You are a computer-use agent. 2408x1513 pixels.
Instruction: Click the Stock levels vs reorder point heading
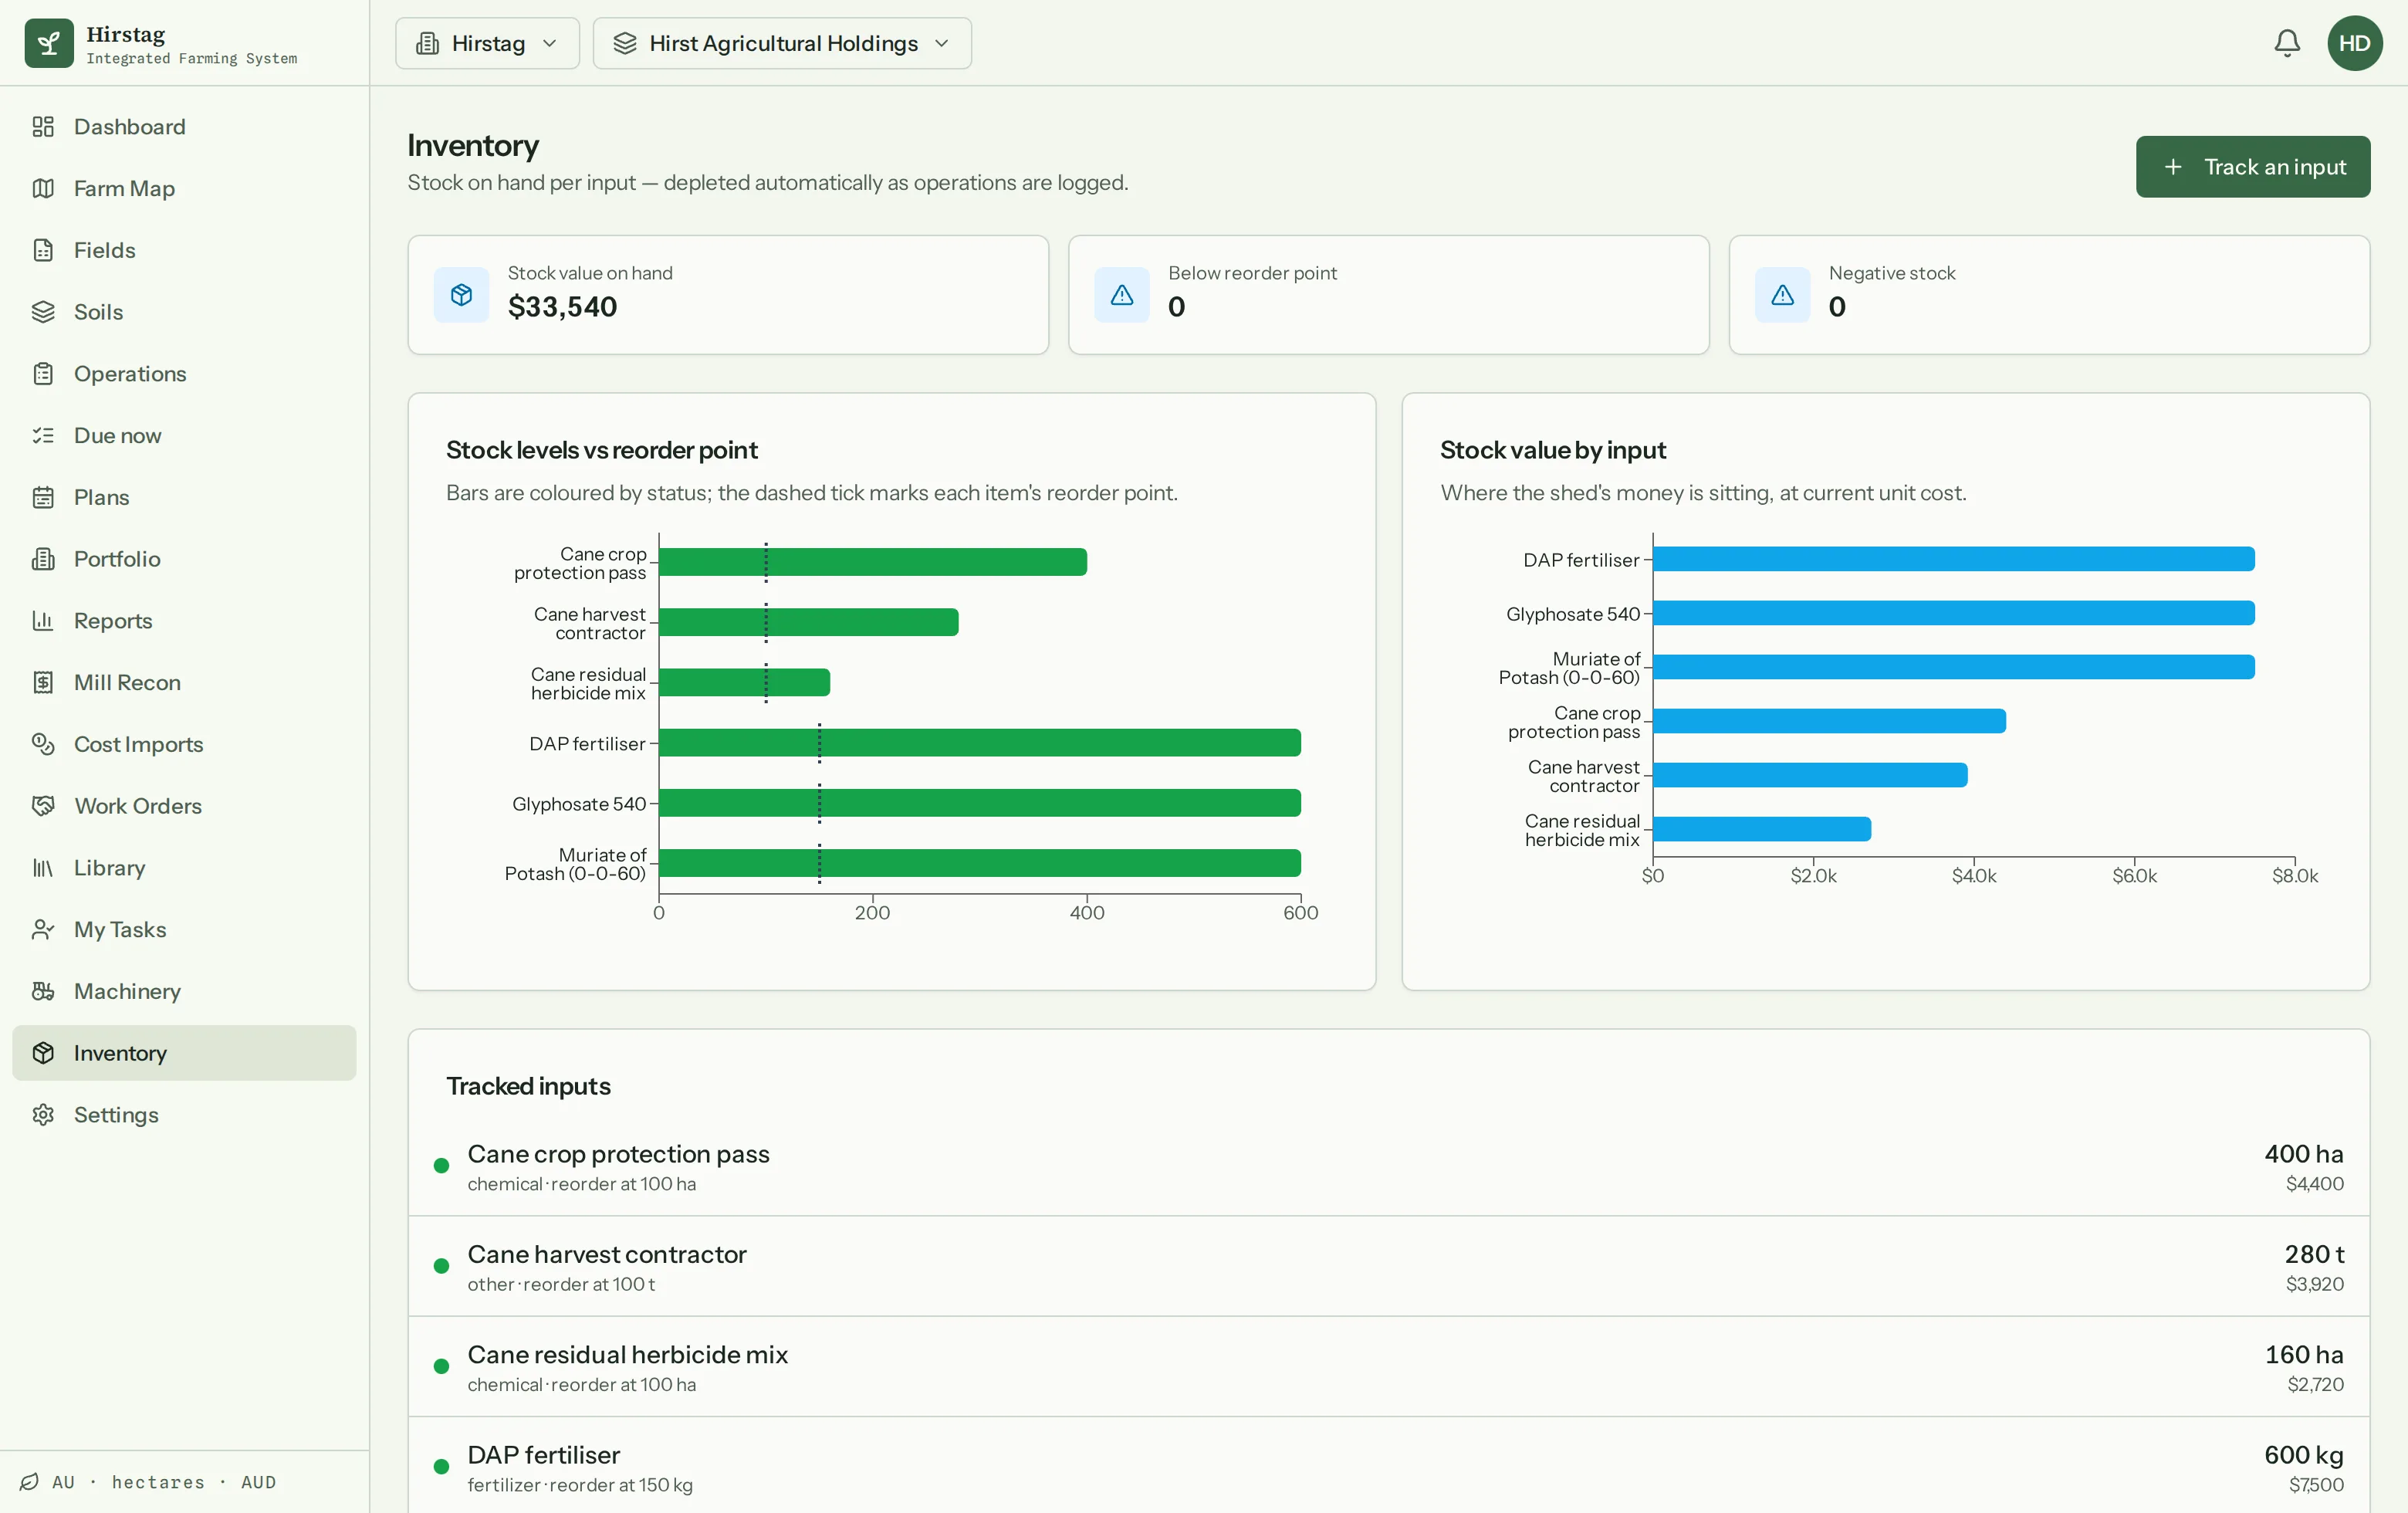click(x=602, y=450)
